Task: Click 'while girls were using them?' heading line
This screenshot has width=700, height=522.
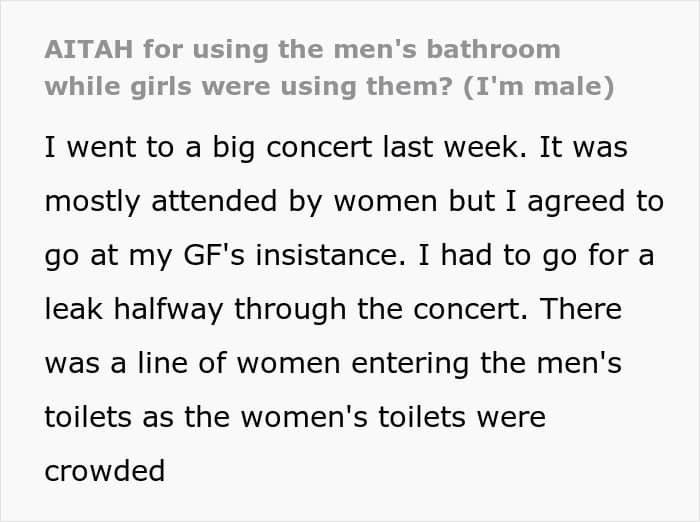Action: [x=249, y=87]
